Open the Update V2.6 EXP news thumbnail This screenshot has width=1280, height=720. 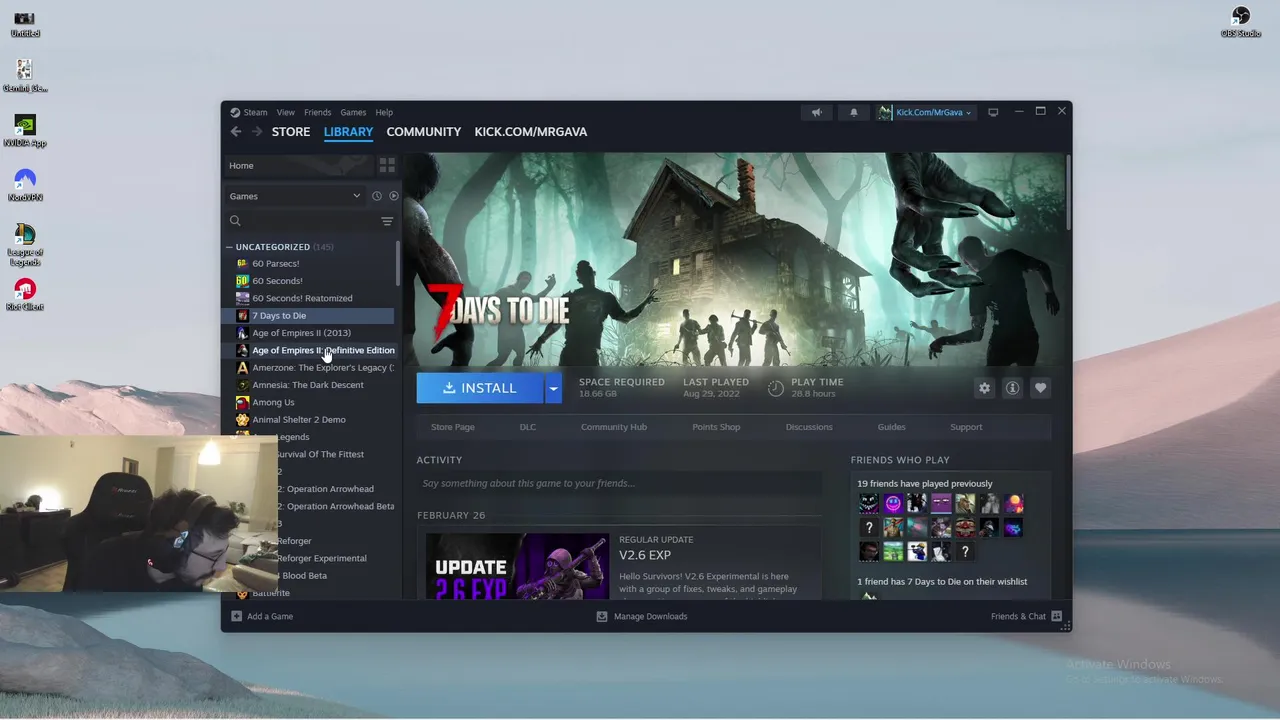(517, 566)
